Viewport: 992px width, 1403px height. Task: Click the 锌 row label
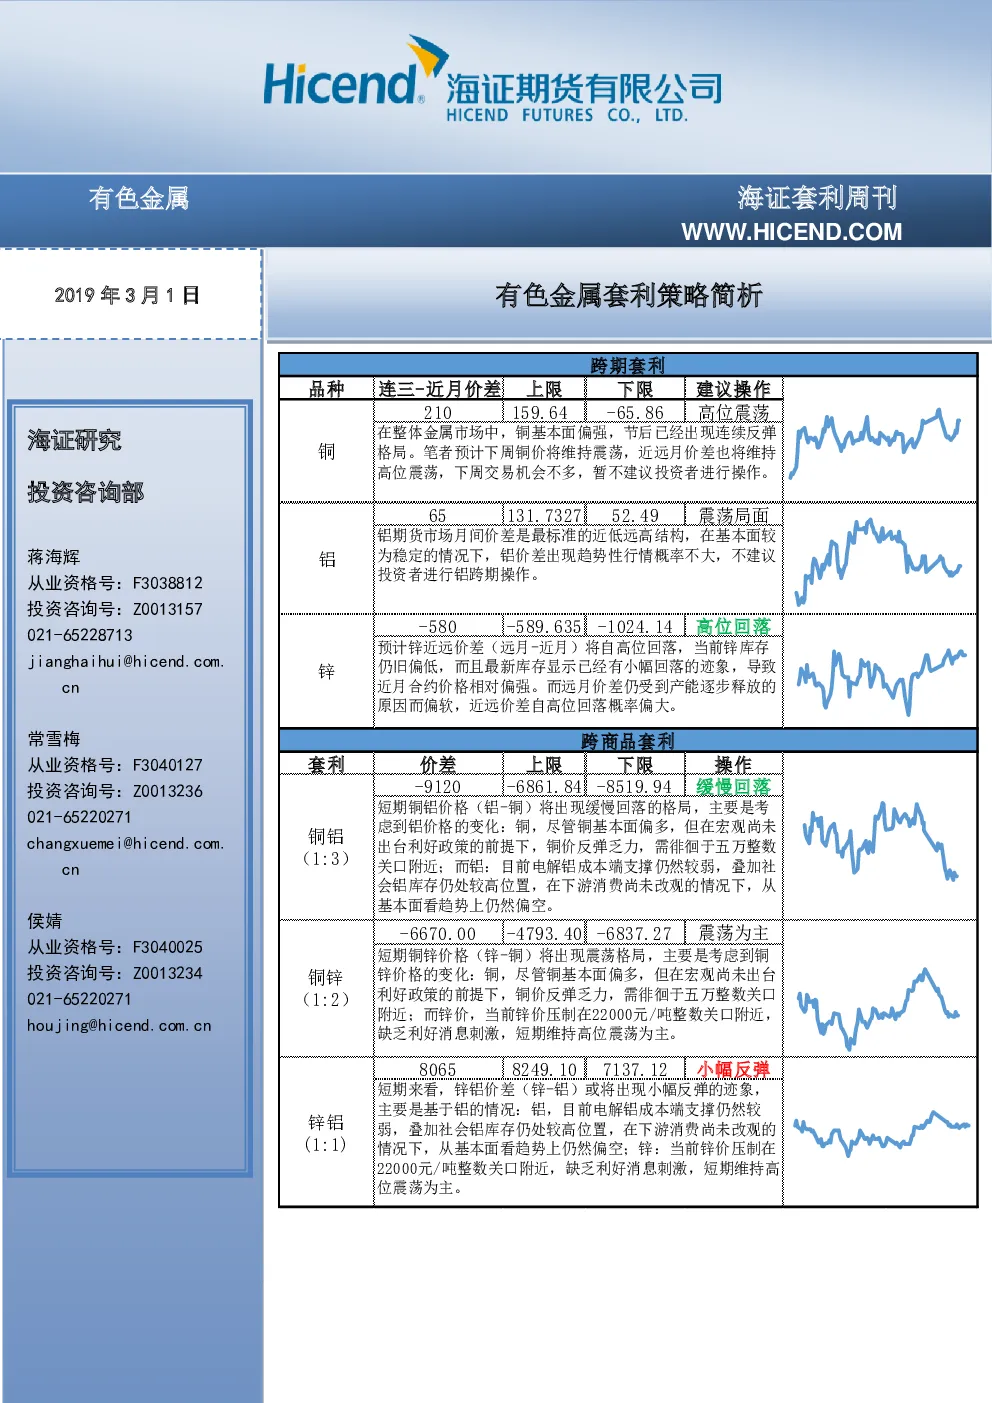[x=327, y=671]
